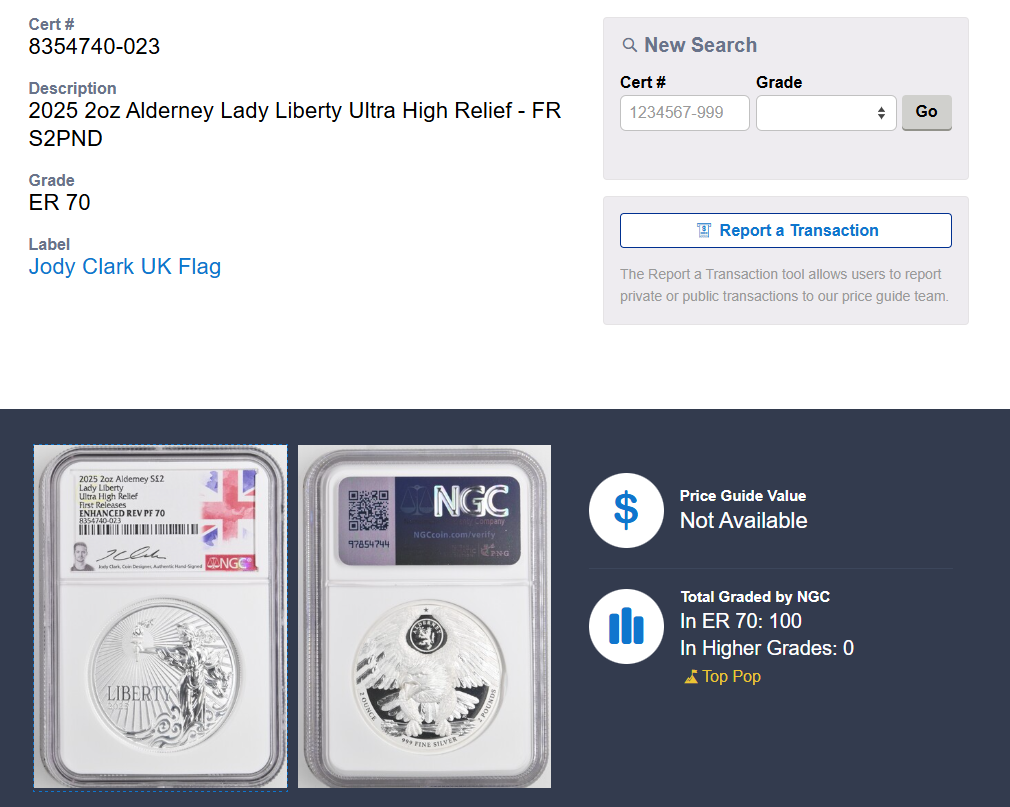This screenshot has height=807, width=1010.
Task: Click the New Search heading
Action: coord(700,45)
